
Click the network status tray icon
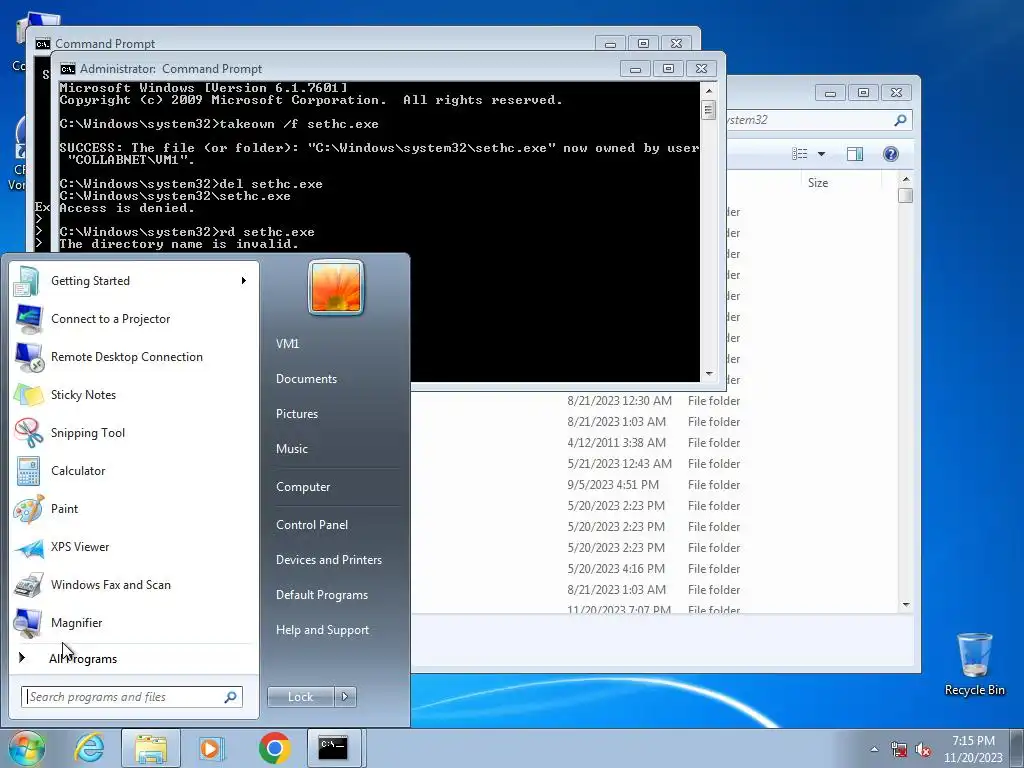click(x=899, y=750)
